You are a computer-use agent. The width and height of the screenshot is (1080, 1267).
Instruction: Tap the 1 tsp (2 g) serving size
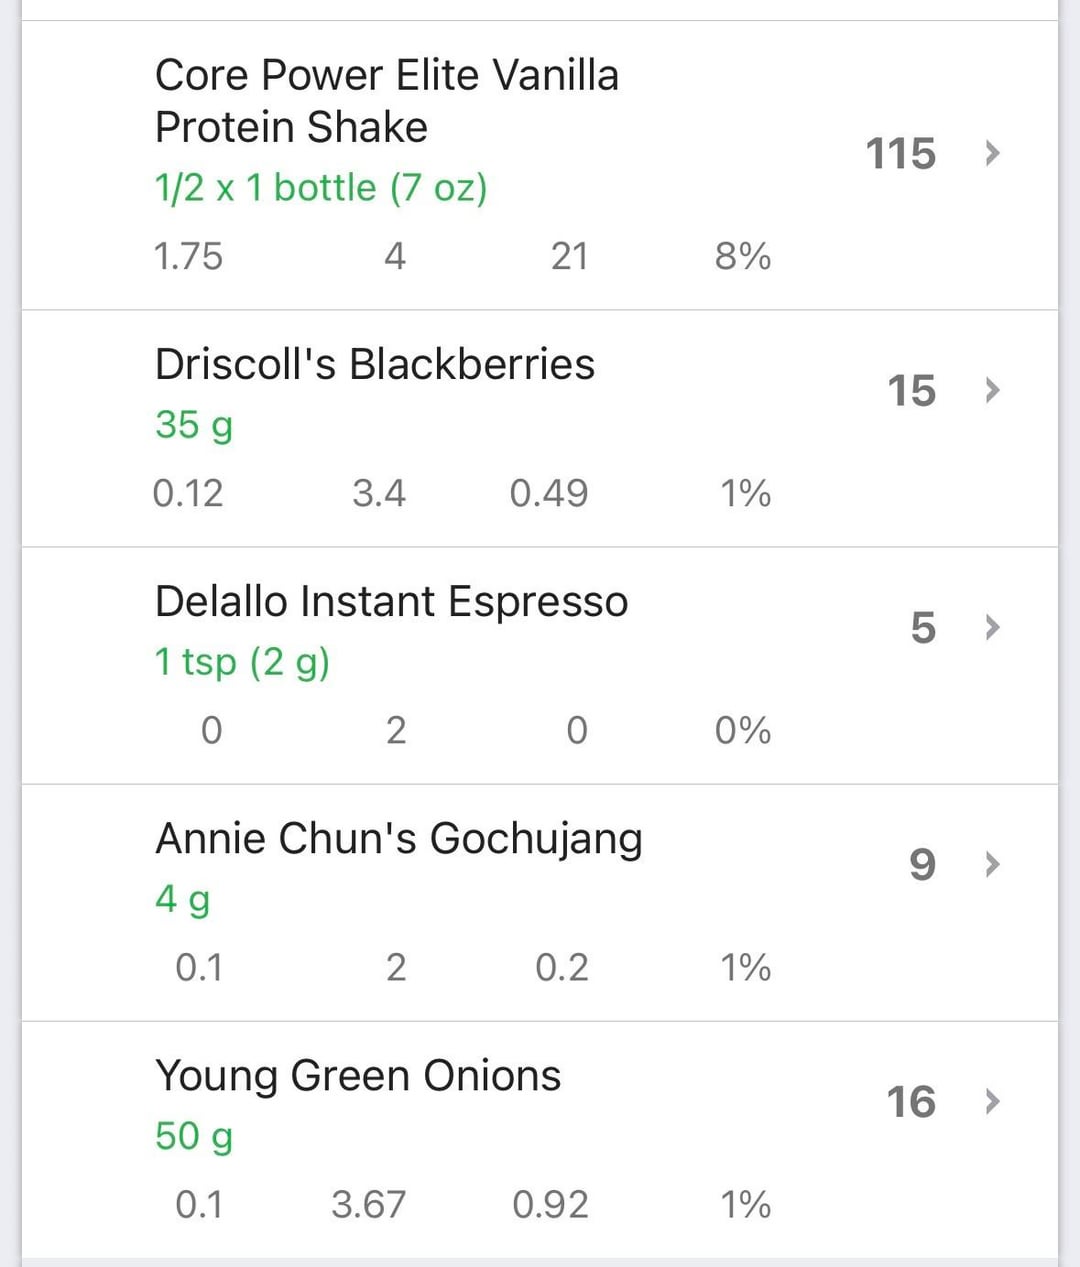click(x=242, y=661)
